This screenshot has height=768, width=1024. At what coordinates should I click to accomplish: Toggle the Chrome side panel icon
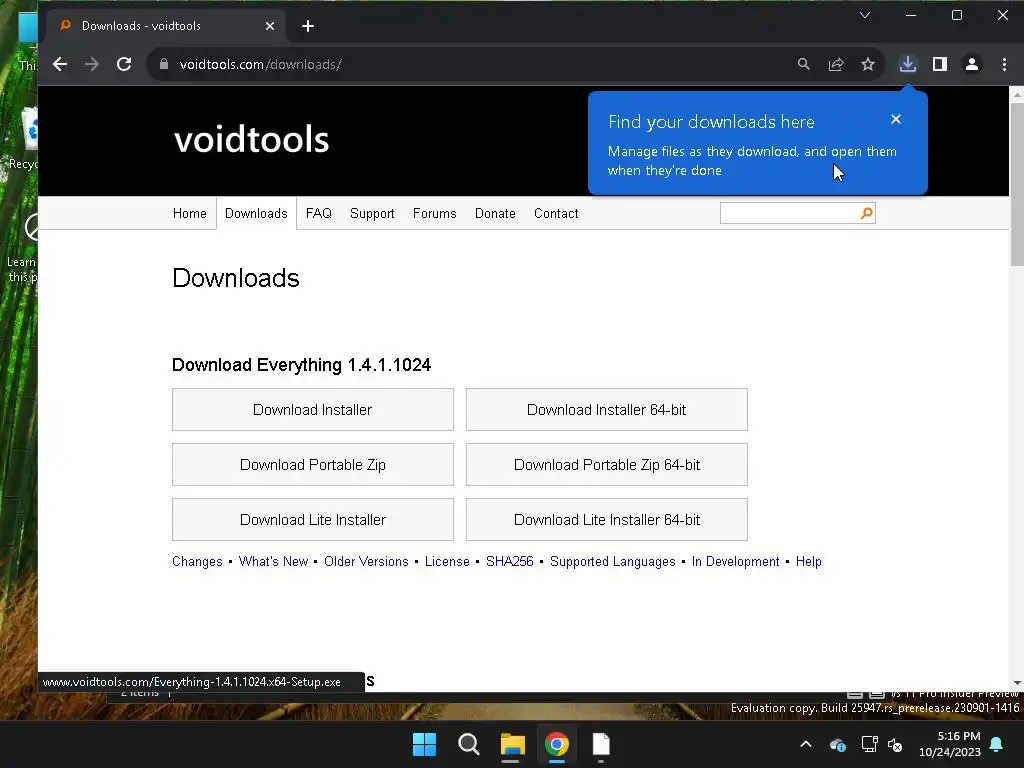(940, 64)
